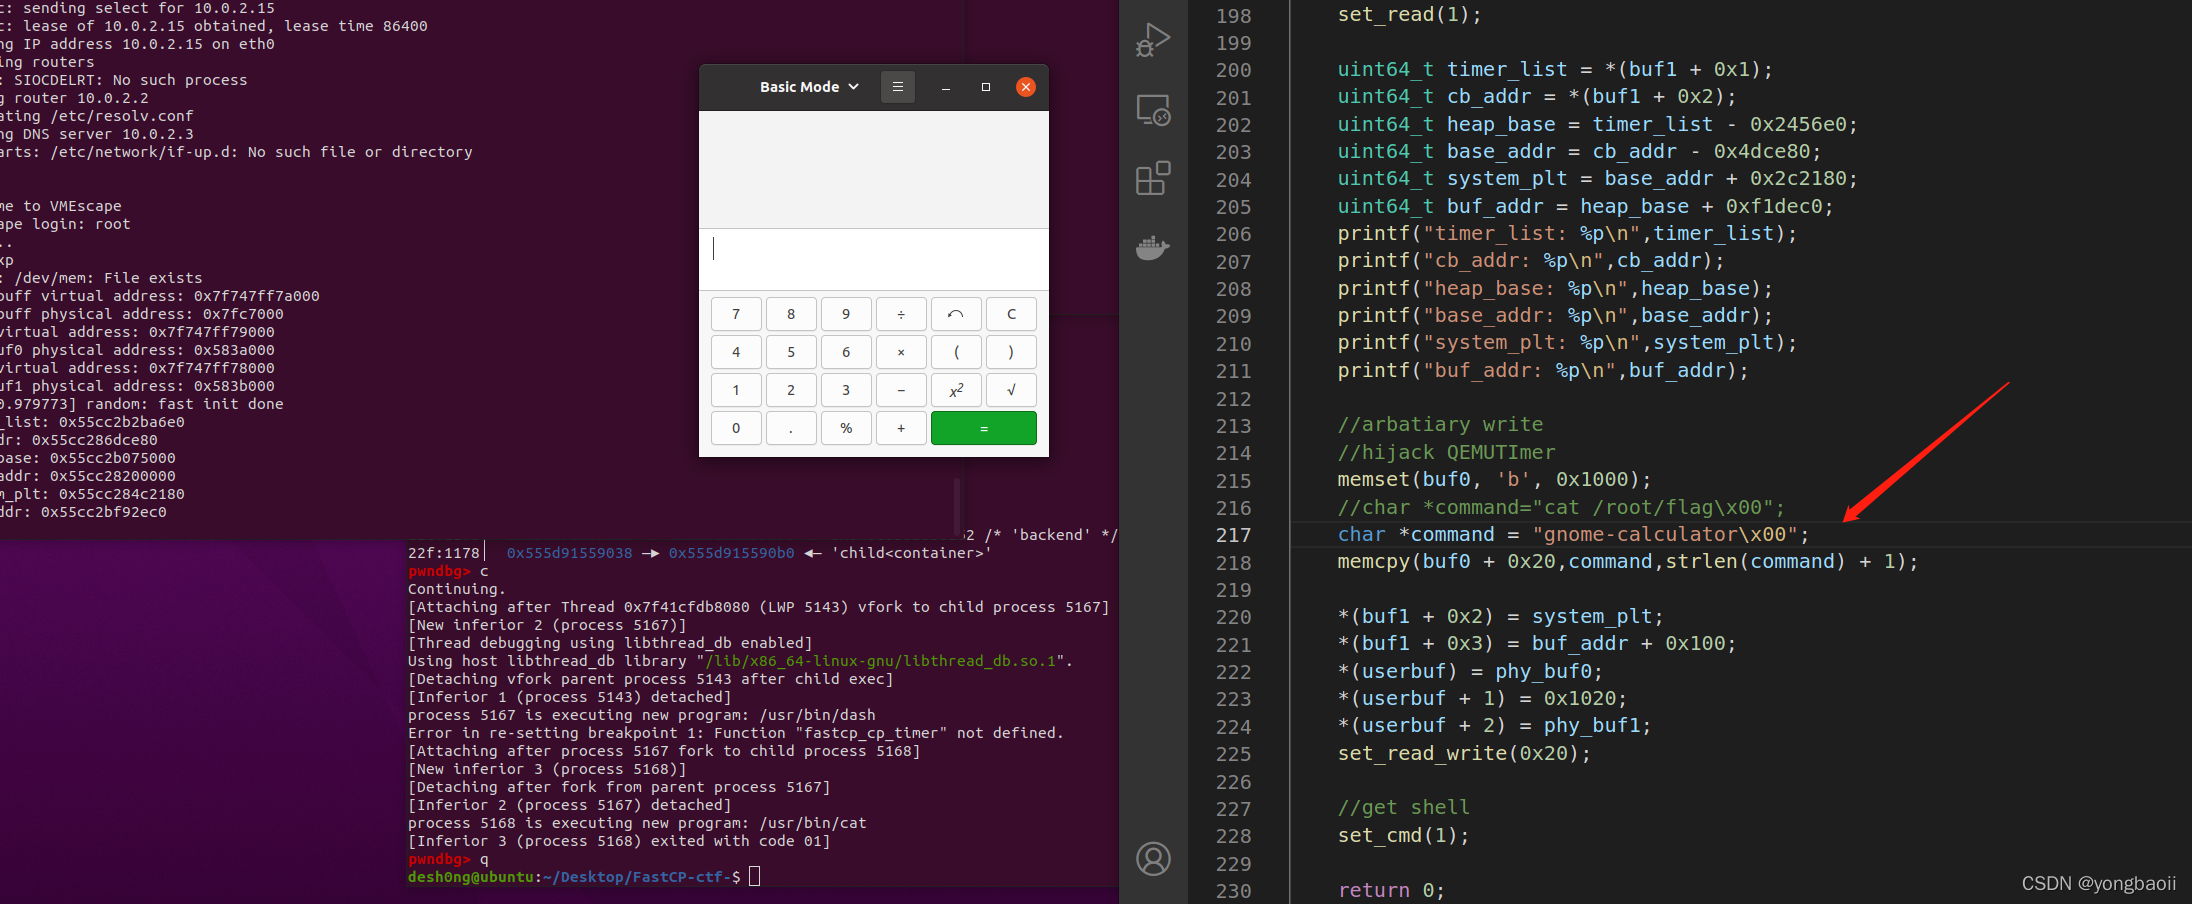This screenshot has width=2192, height=904.
Task: Click calculator digit 2
Action: [x=791, y=390]
